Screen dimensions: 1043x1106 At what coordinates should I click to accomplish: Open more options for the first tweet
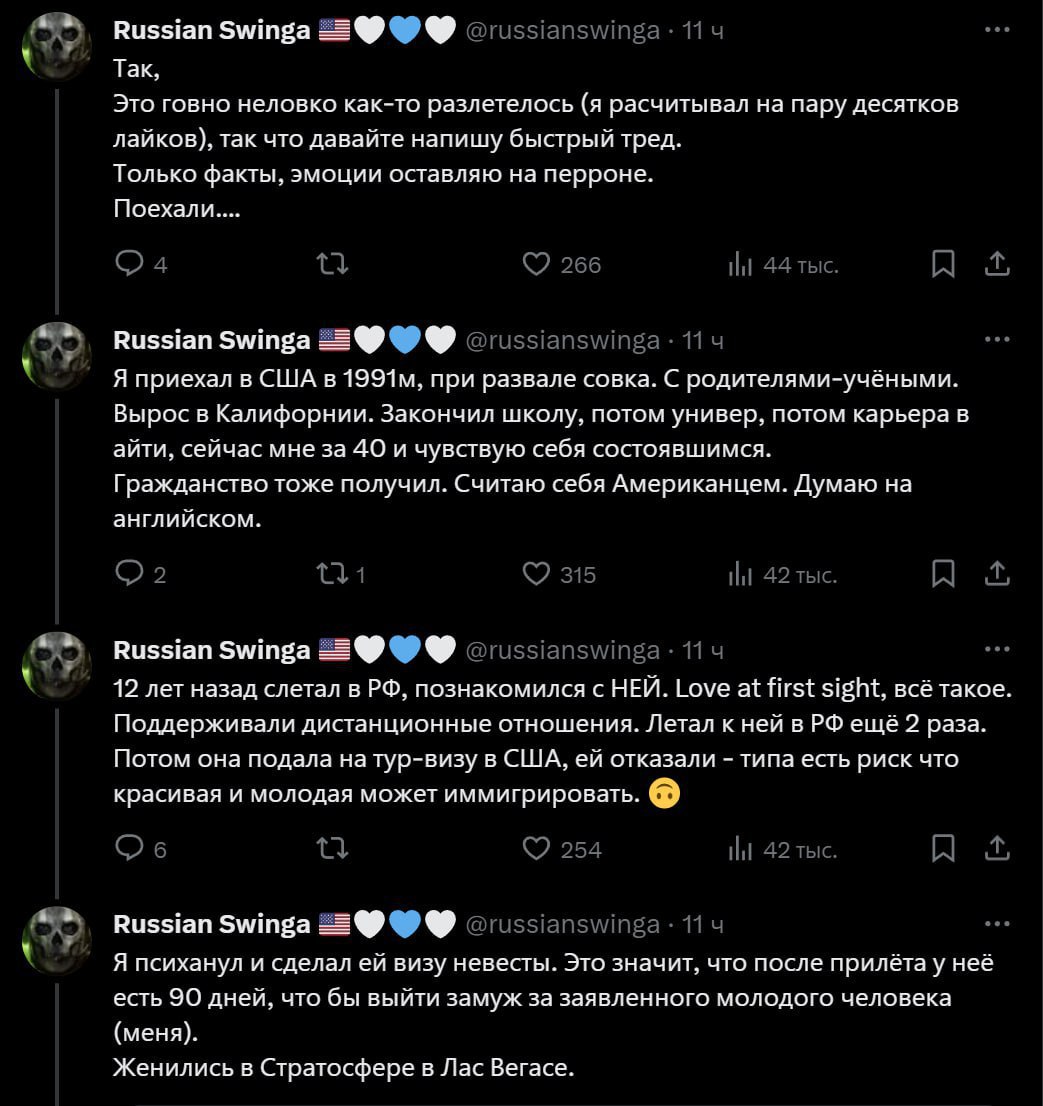(997, 30)
